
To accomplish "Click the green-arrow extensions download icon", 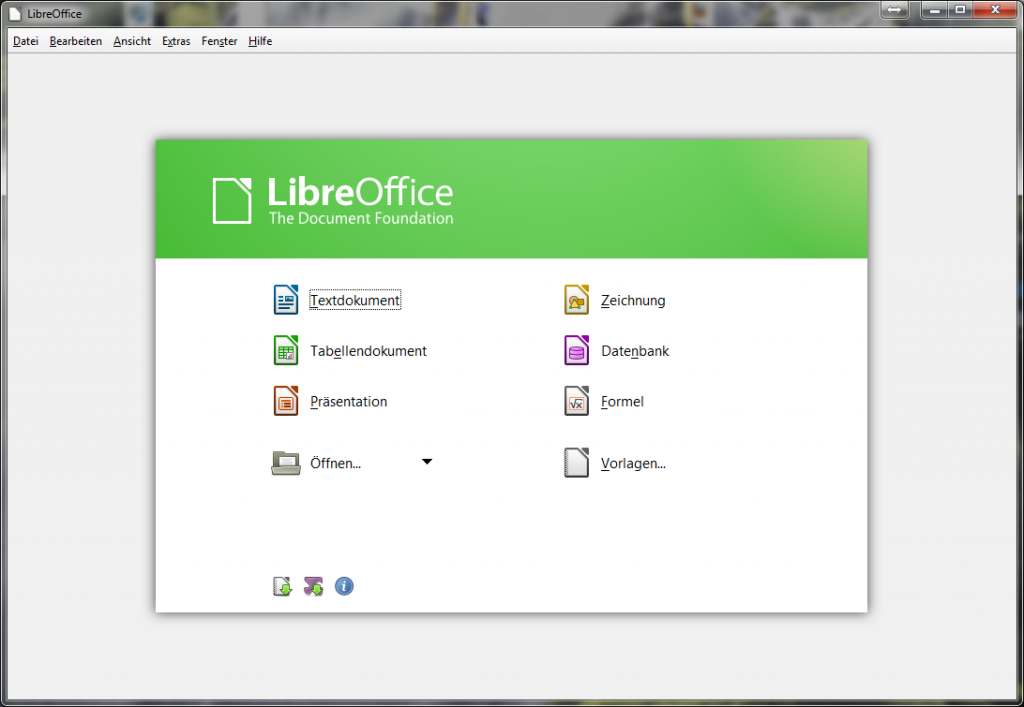I will 283,587.
